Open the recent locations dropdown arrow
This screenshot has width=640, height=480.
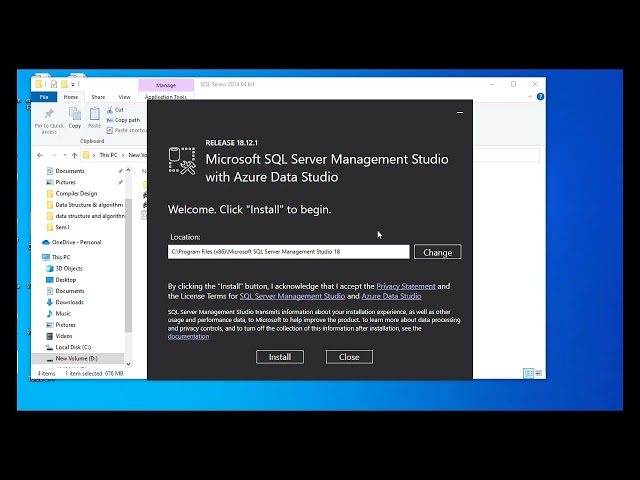64,155
